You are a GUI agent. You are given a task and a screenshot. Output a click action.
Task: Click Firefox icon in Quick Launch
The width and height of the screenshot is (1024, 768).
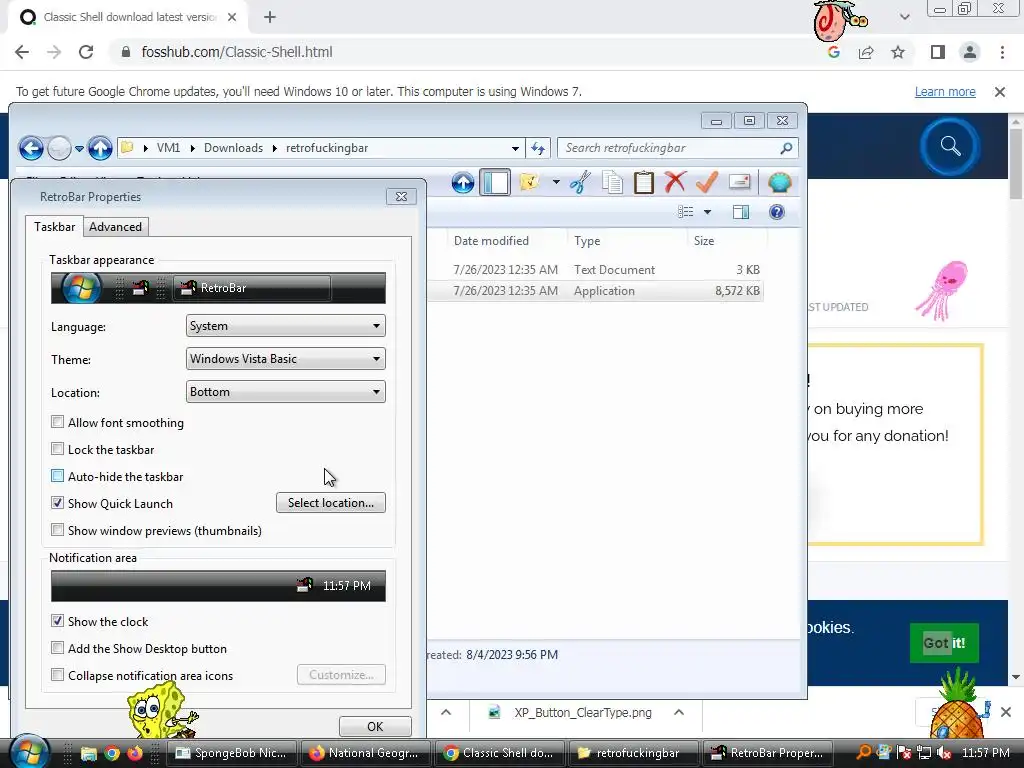(135, 753)
